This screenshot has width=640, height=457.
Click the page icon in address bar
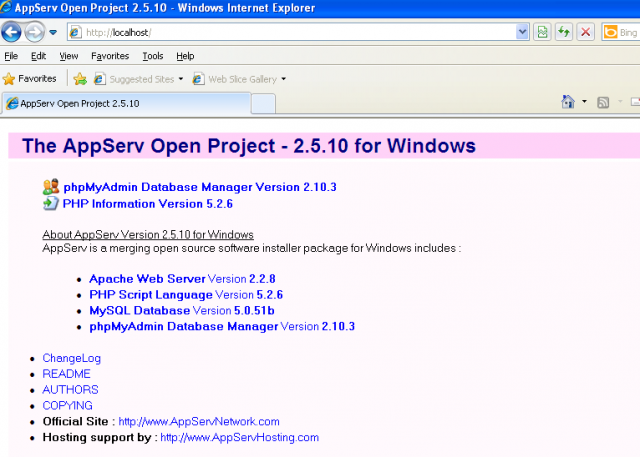pyautogui.click(x=76, y=32)
